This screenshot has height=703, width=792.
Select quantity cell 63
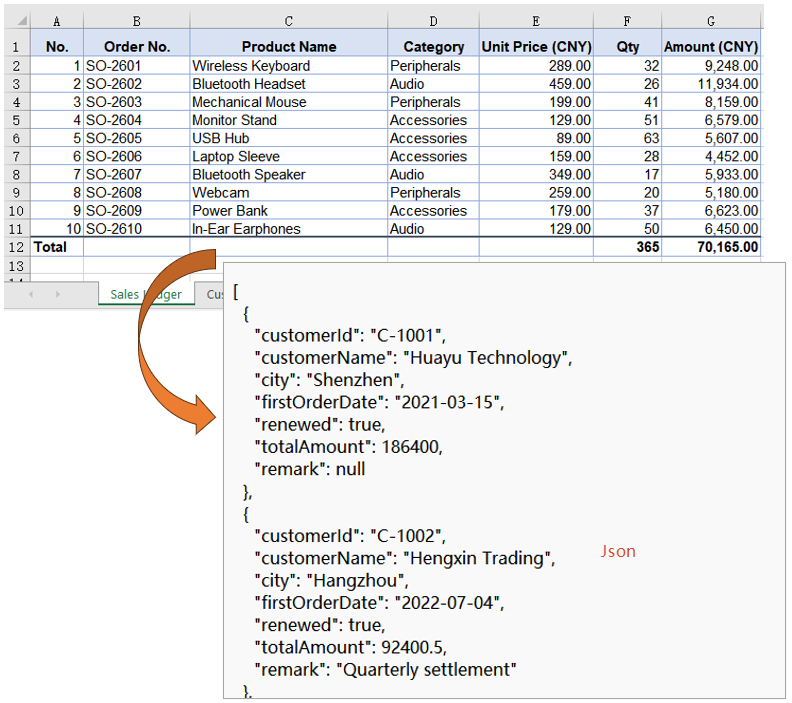(x=627, y=138)
